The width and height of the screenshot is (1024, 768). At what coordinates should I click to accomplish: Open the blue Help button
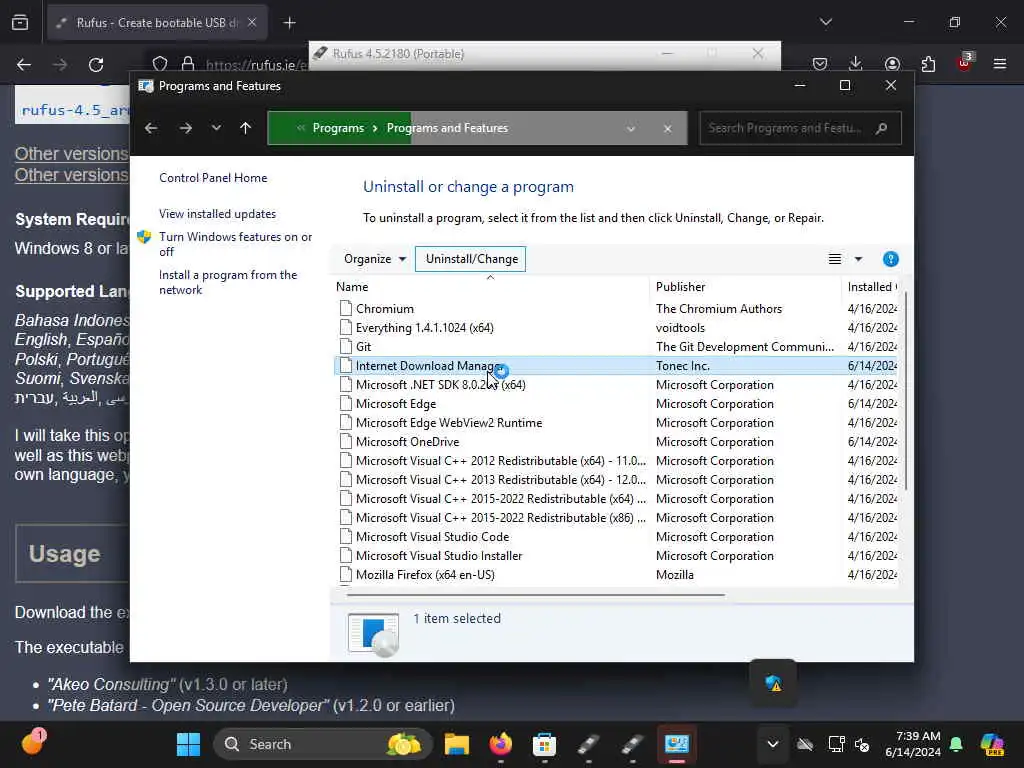point(890,259)
